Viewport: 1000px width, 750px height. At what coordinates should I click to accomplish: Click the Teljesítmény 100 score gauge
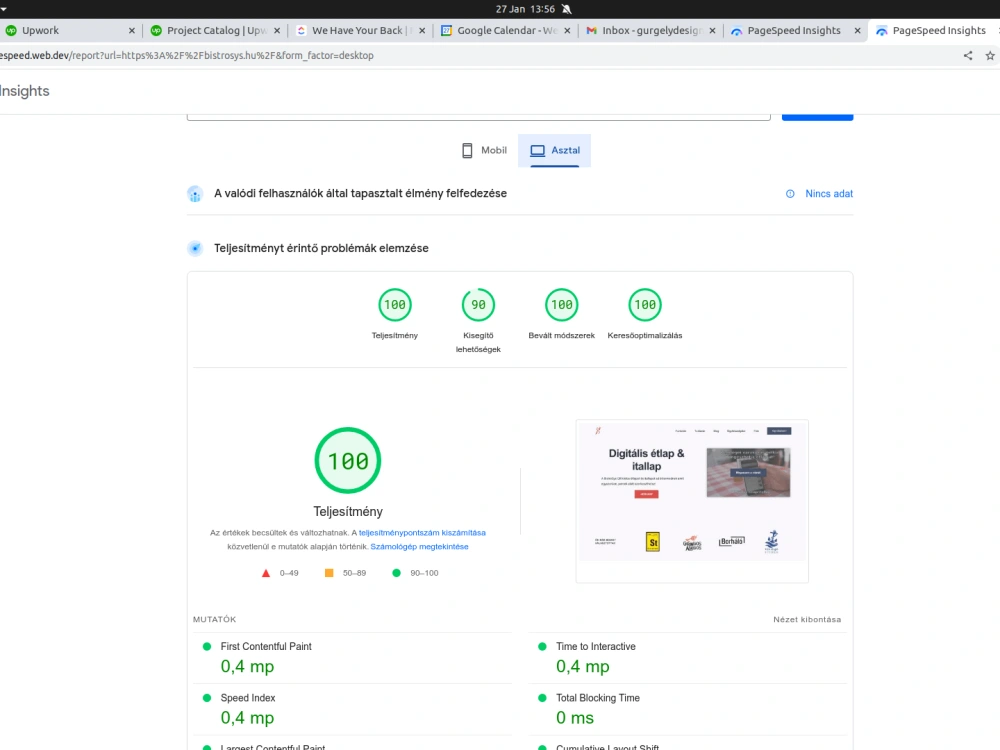click(x=394, y=304)
